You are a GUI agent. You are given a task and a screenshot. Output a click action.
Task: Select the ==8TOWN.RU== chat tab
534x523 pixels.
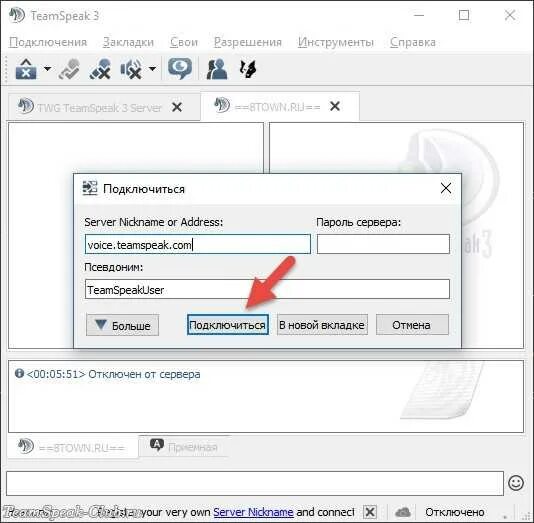[x=73, y=446]
